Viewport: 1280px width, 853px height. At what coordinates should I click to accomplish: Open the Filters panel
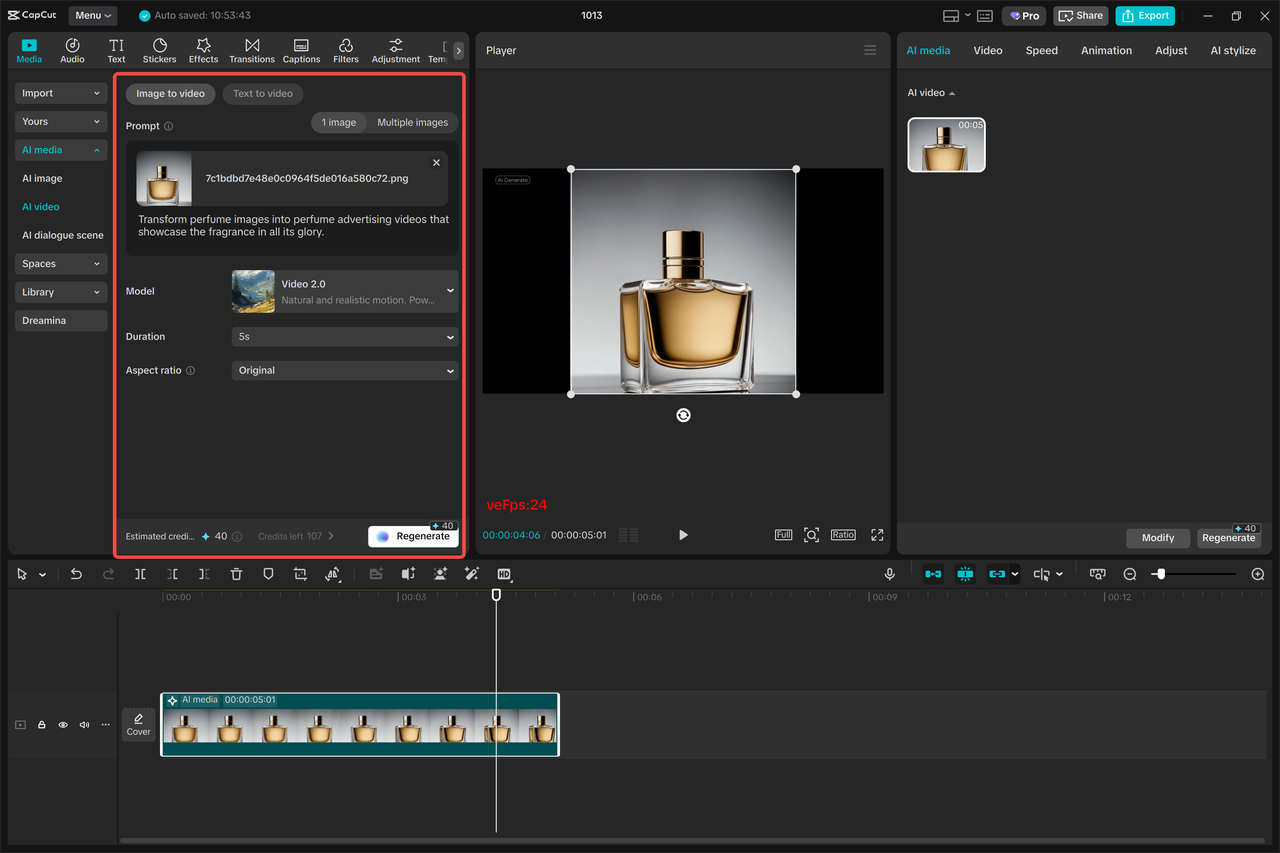click(345, 50)
